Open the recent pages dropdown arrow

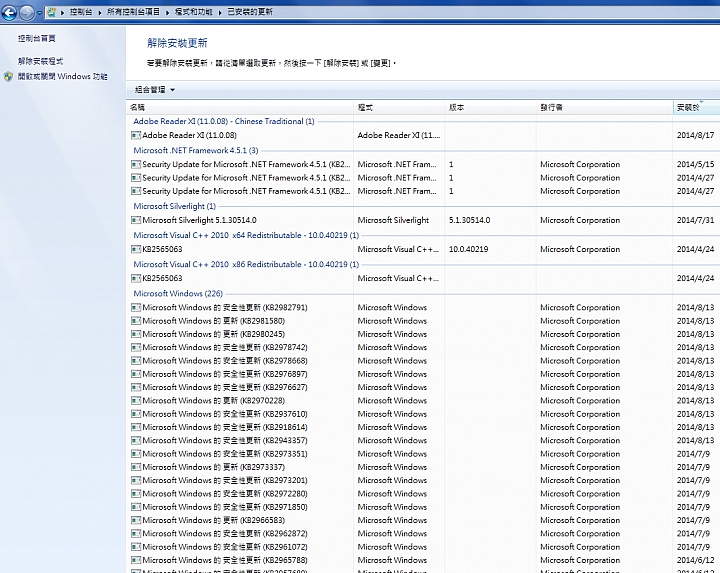[39, 13]
